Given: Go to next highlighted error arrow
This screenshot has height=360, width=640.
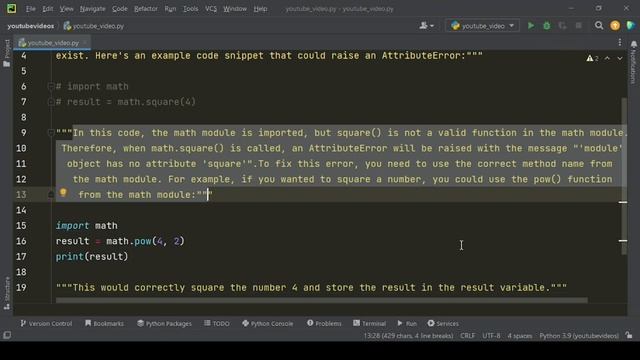Looking at the screenshot, I should (x=620, y=58).
